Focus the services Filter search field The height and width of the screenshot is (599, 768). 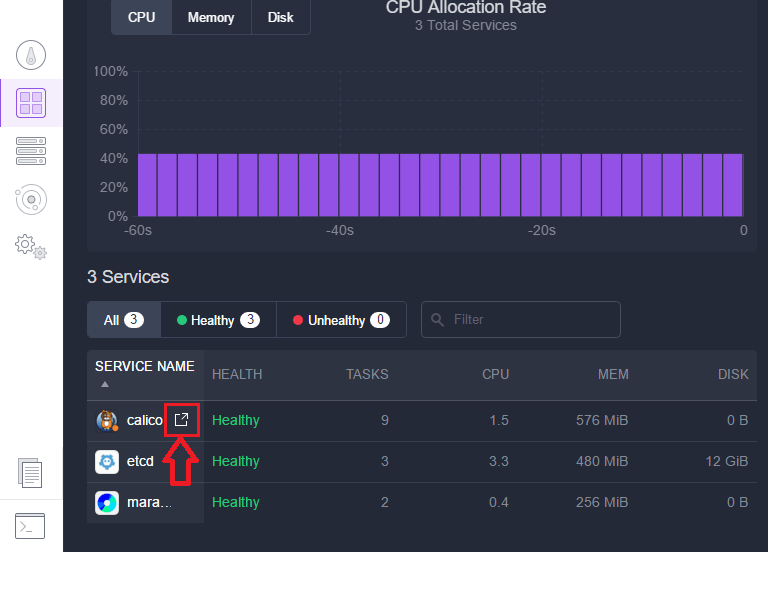click(x=521, y=320)
